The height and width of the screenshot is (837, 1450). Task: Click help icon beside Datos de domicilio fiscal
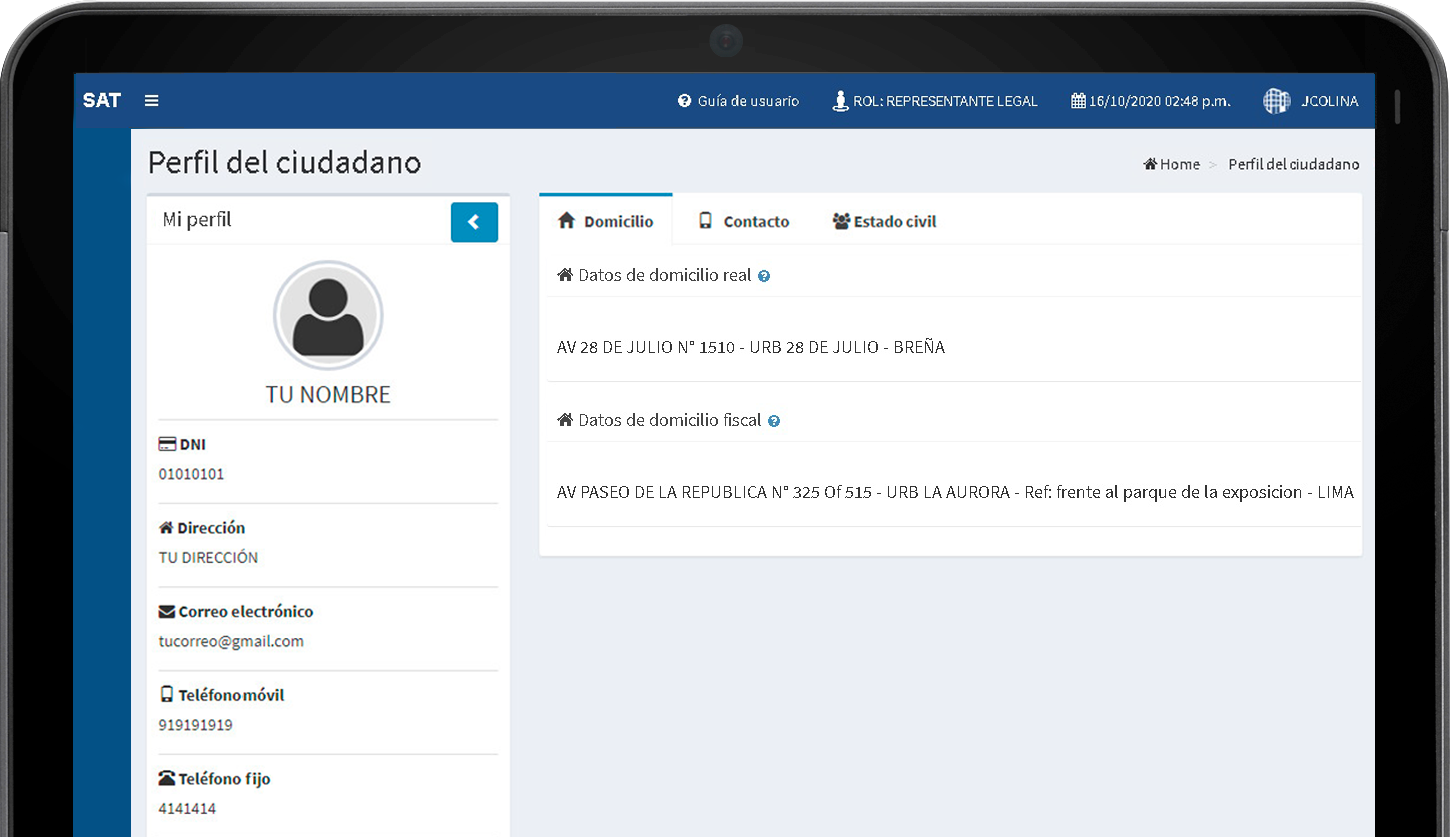pyautogui.click(x=774, y=421)
